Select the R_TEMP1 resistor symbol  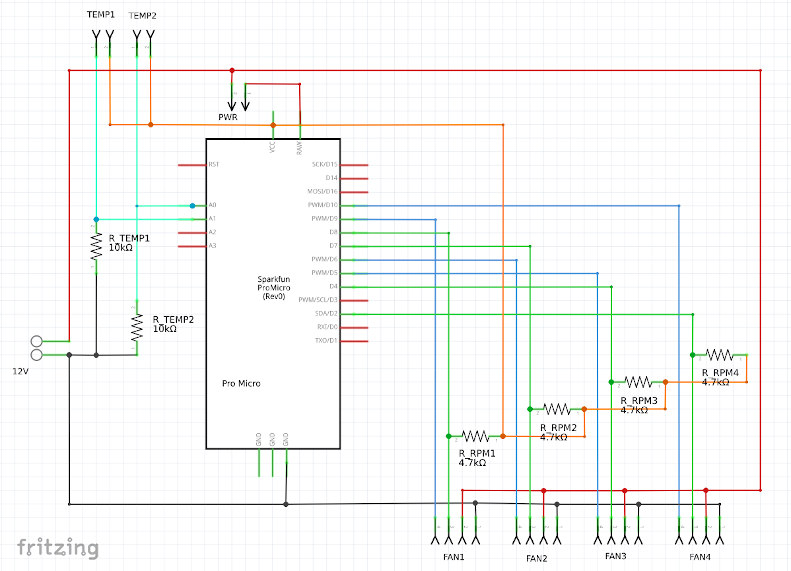(x=96, y=247)
